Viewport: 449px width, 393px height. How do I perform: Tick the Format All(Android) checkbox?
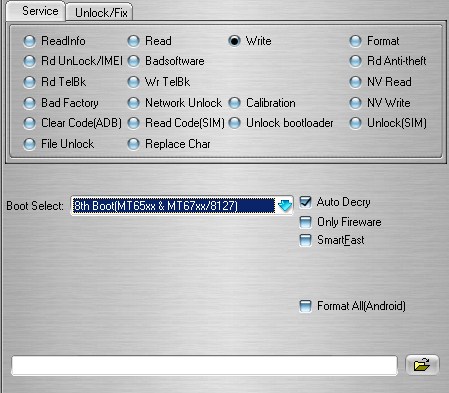[305, 306]
